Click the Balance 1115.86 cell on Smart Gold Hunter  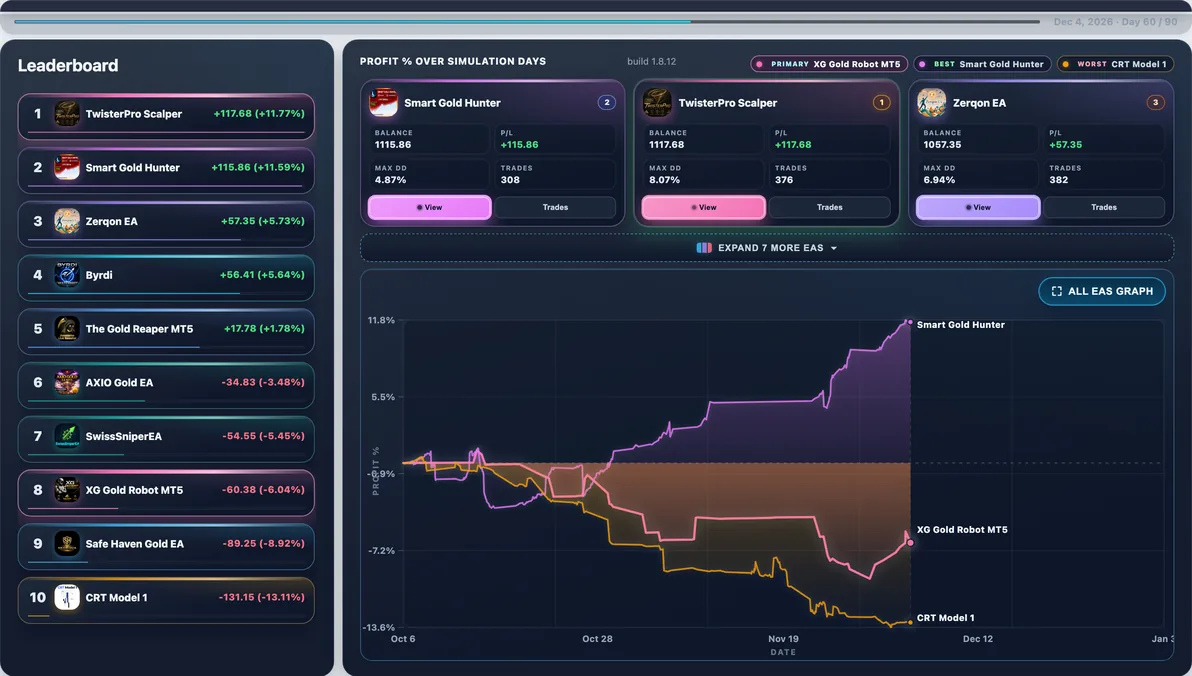coord(429,139)
